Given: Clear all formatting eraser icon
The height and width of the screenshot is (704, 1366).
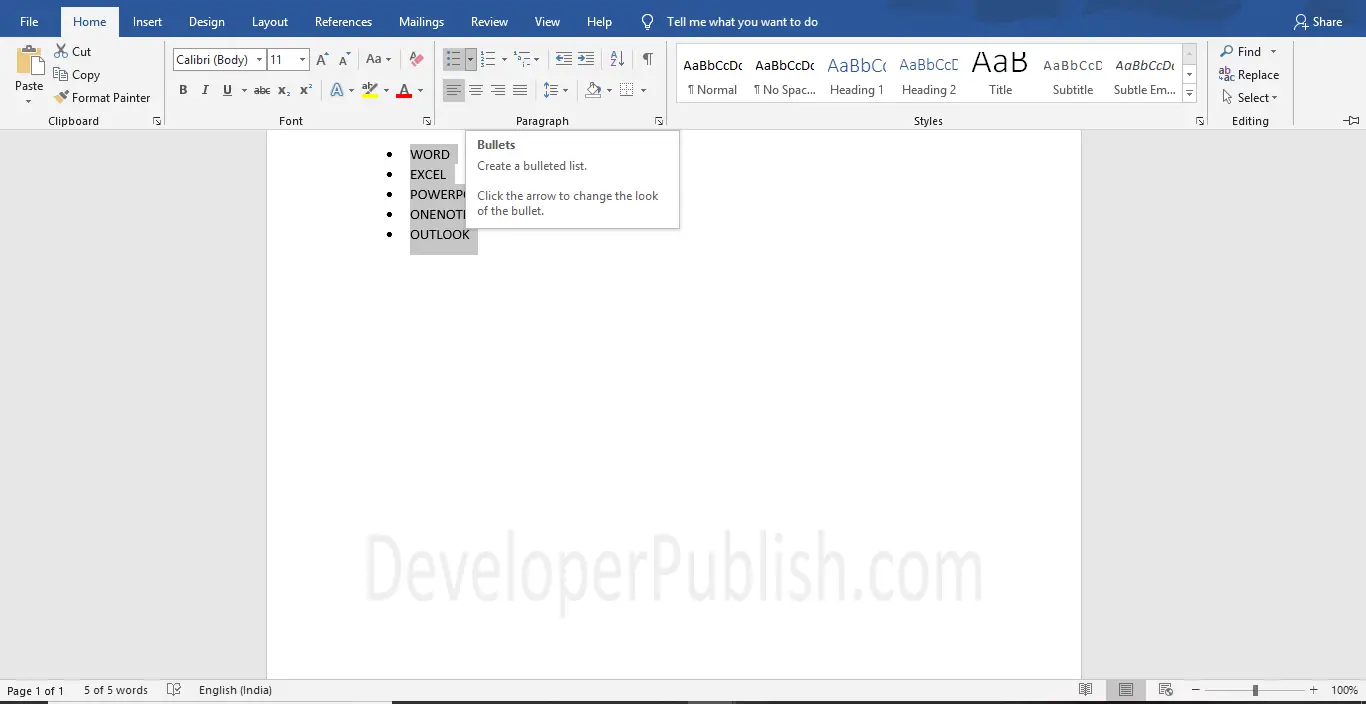Looking at the screenshot, I should click(x=417, y=60).
